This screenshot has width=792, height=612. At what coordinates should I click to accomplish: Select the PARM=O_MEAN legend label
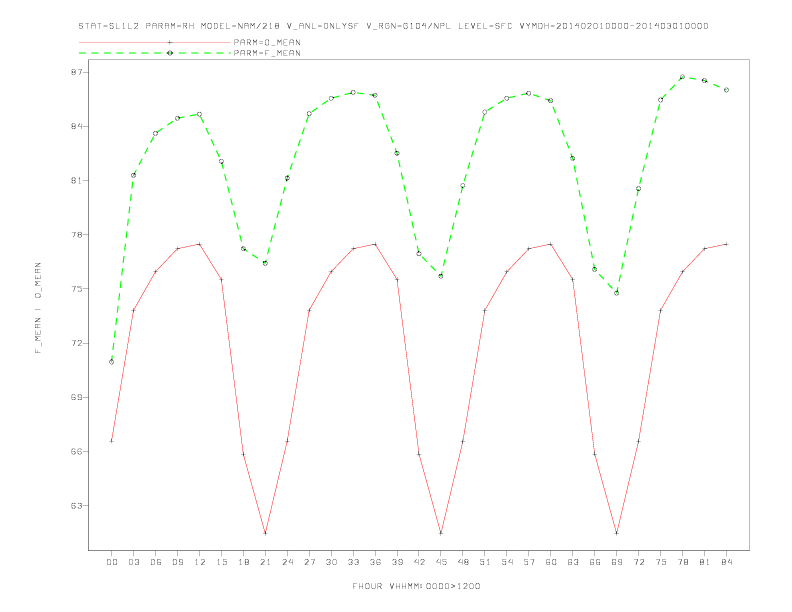tap(267, 42)
